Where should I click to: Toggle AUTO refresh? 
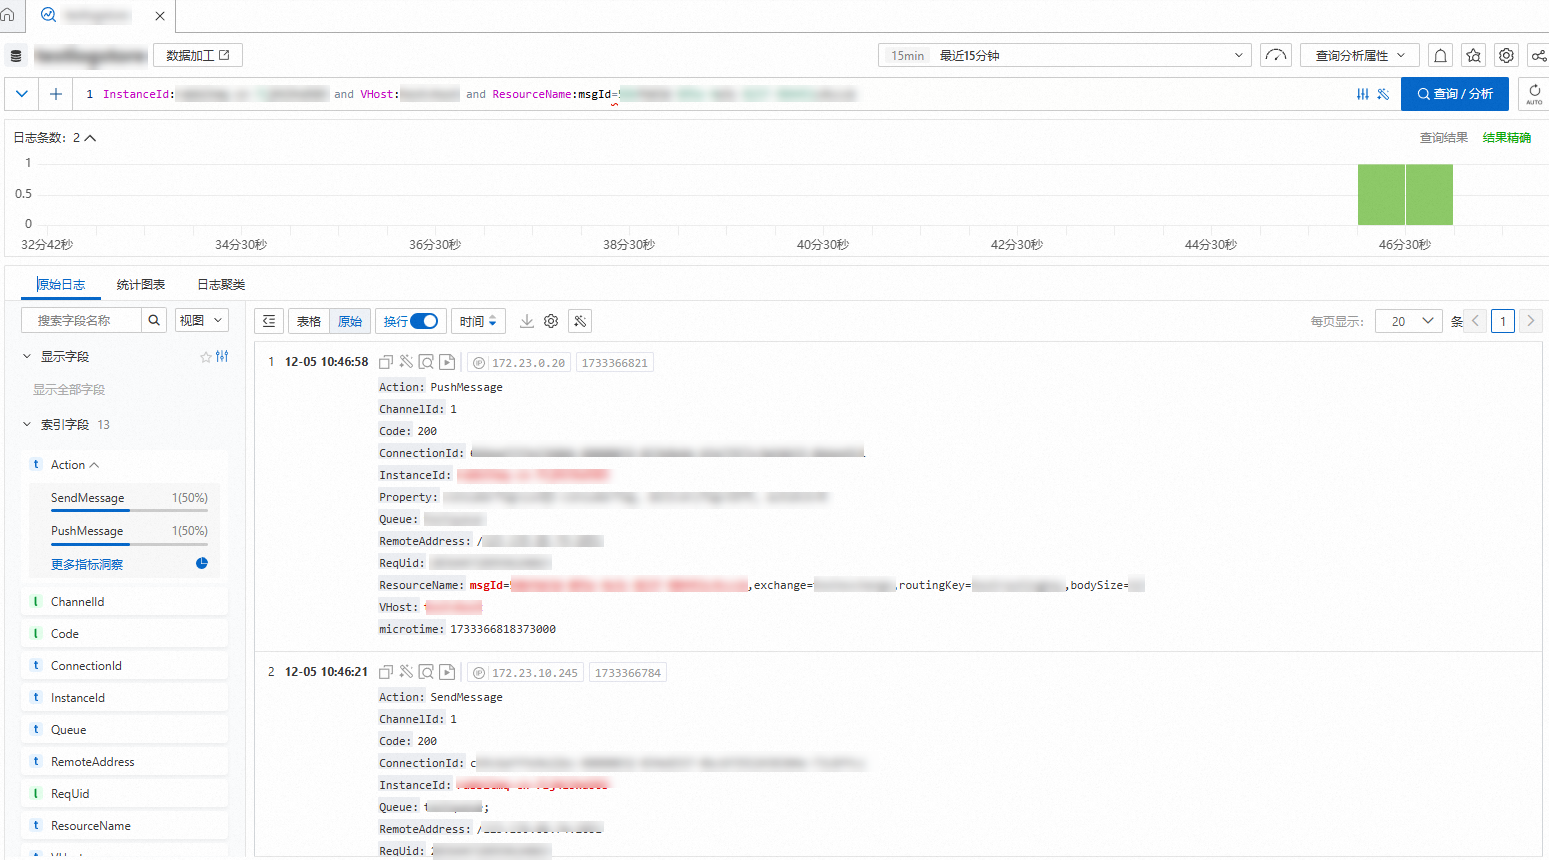[x=1534, y=94]
